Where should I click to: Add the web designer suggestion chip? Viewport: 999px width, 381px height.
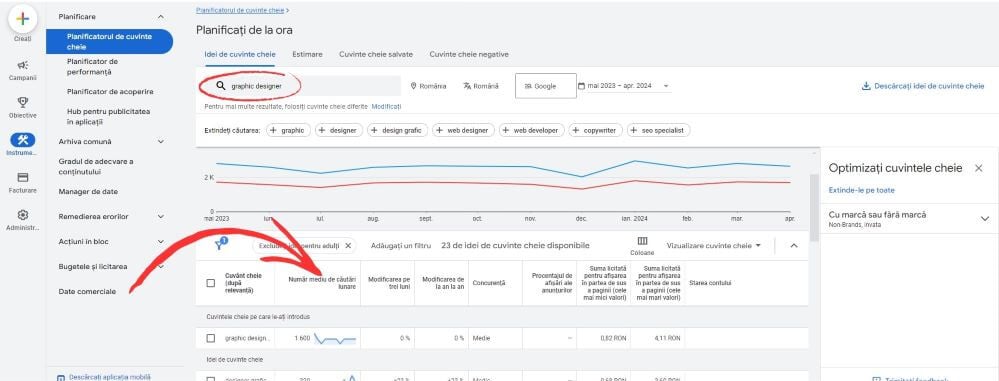tap(464, 130)
